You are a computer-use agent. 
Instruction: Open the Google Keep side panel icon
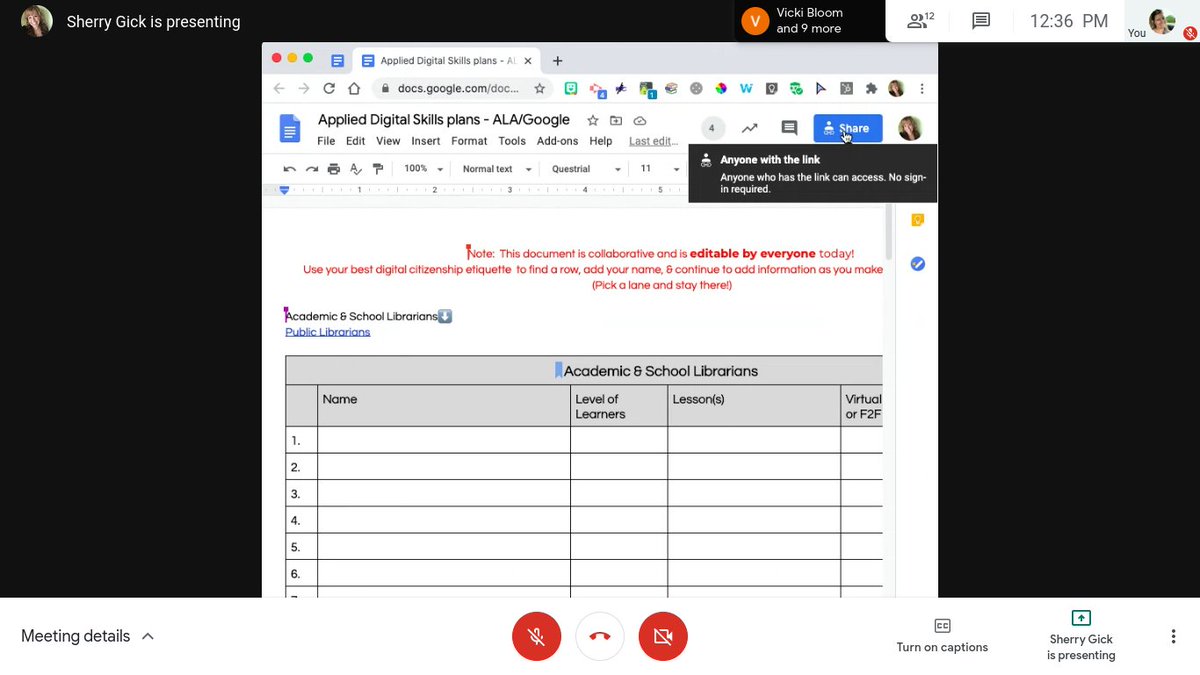click(x=917, y=220)
